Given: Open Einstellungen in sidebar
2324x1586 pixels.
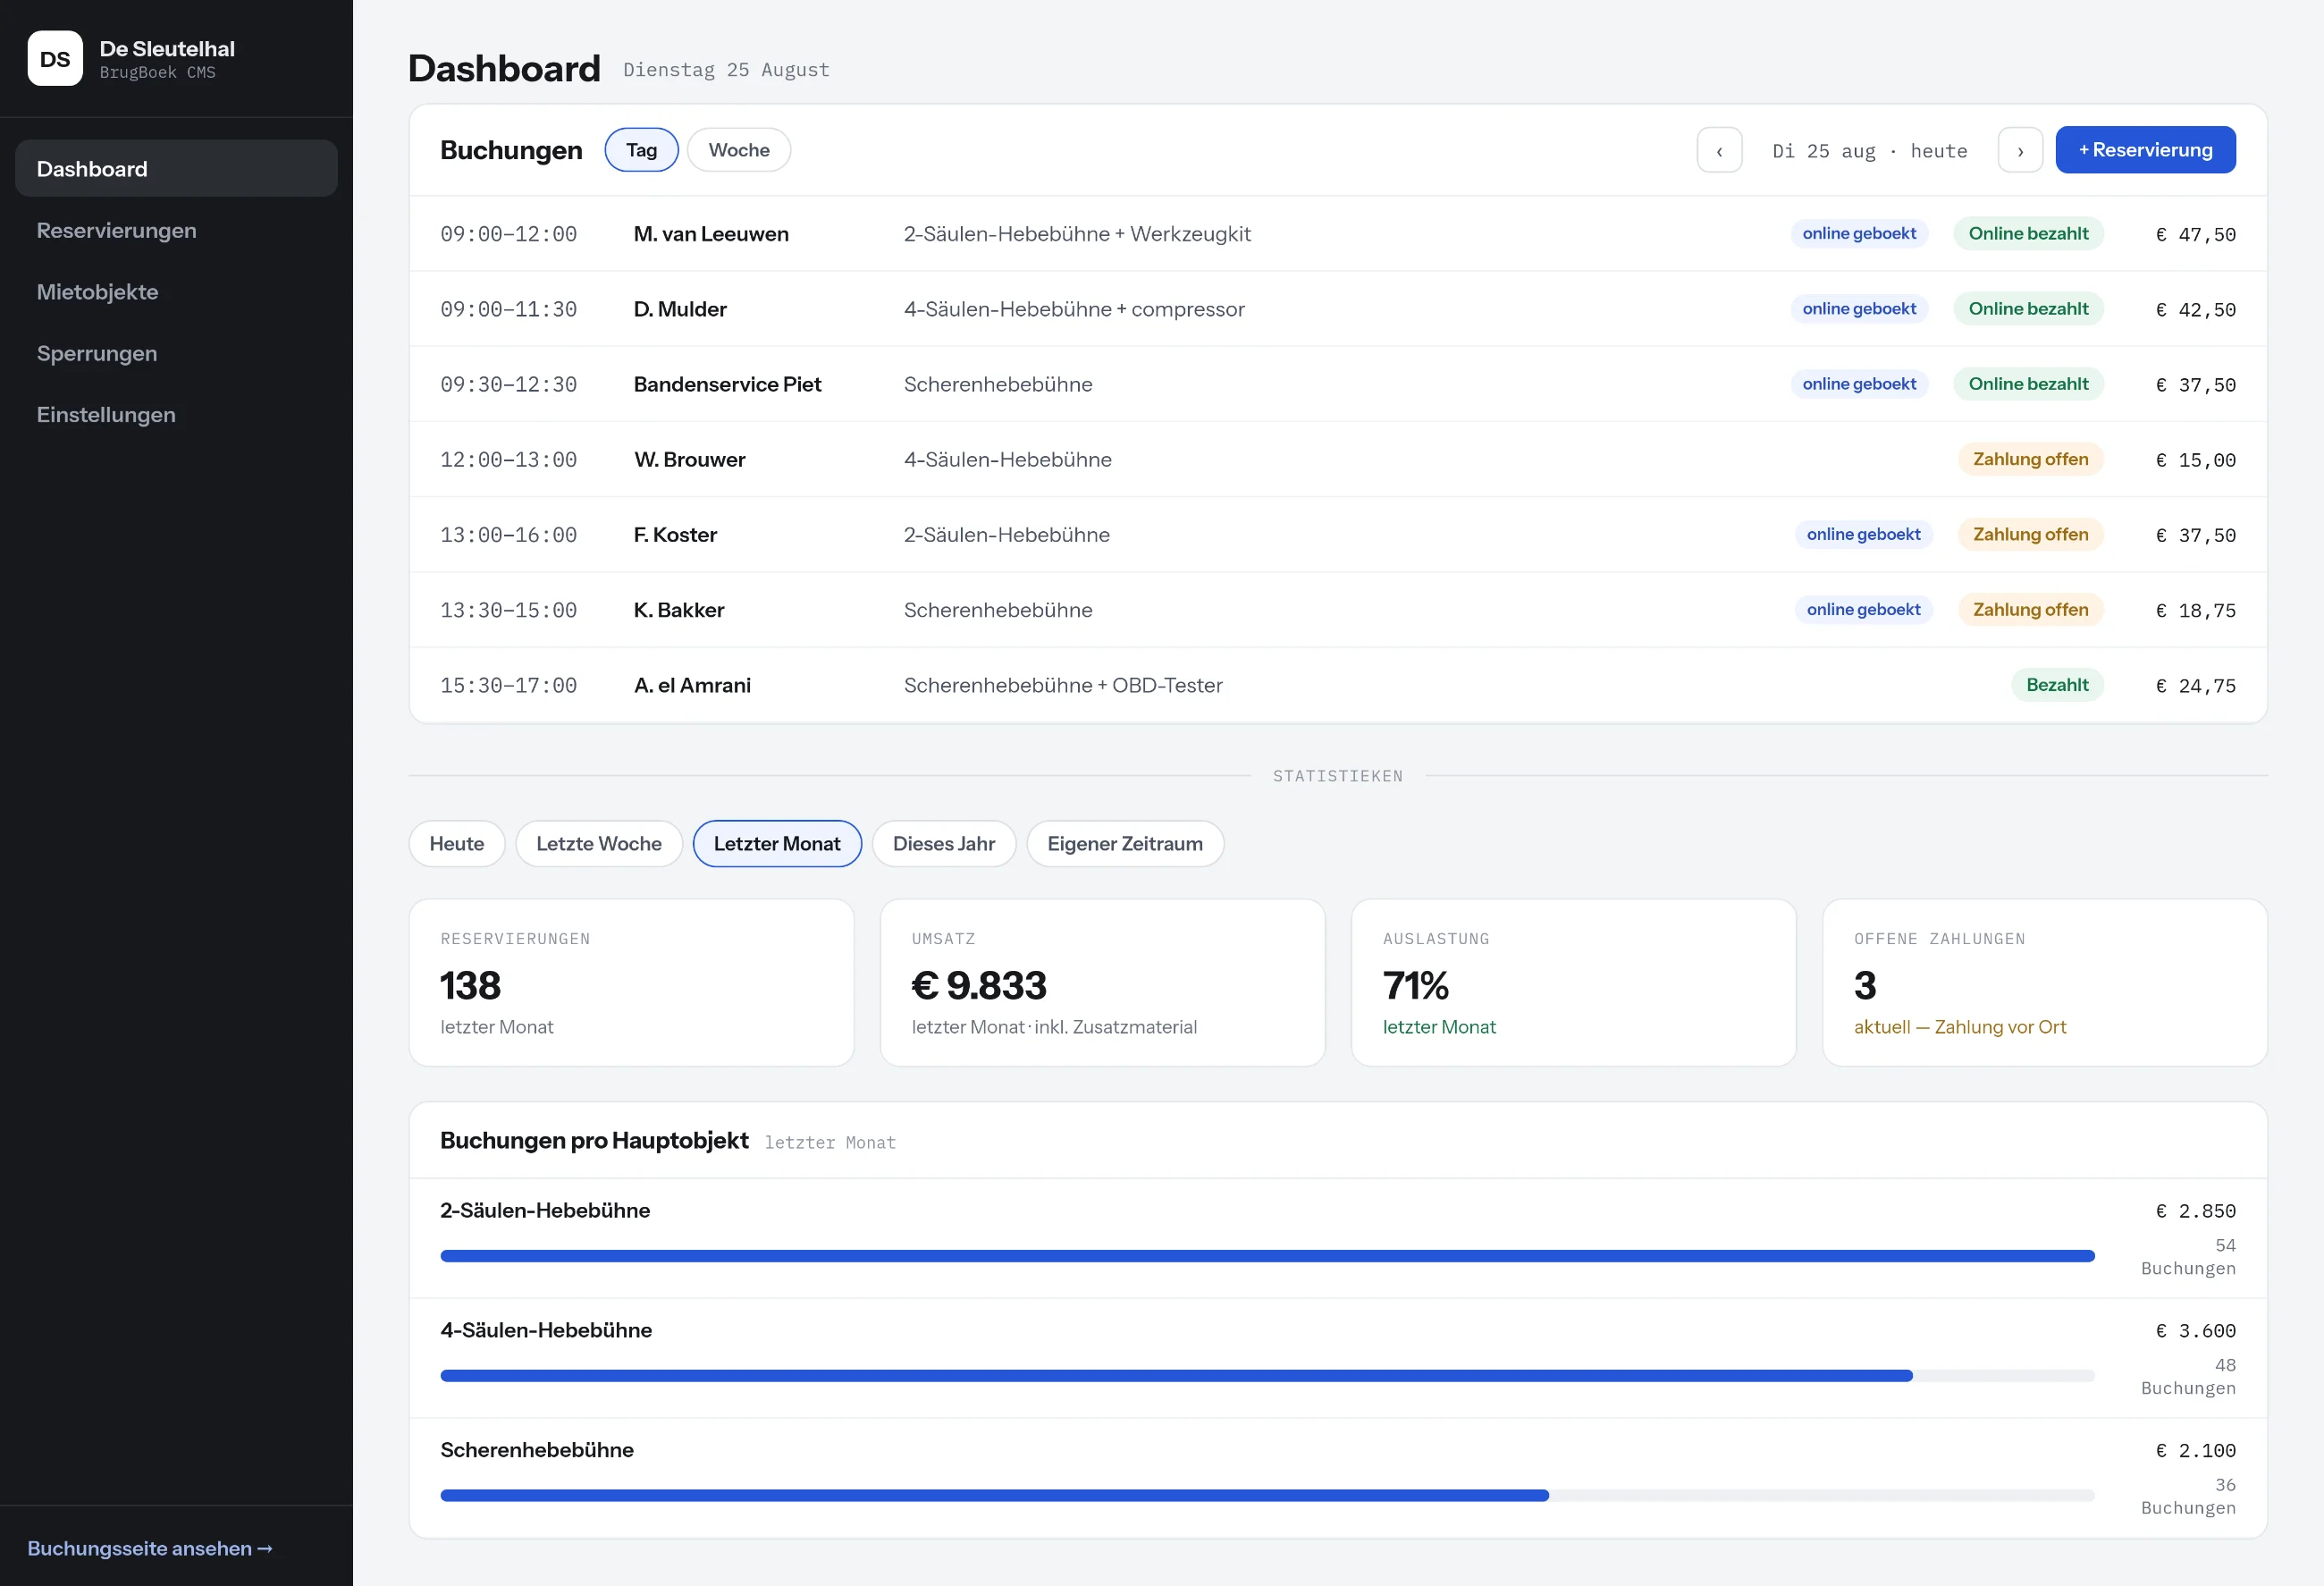Looking at the screenshot, I should 176,414.
